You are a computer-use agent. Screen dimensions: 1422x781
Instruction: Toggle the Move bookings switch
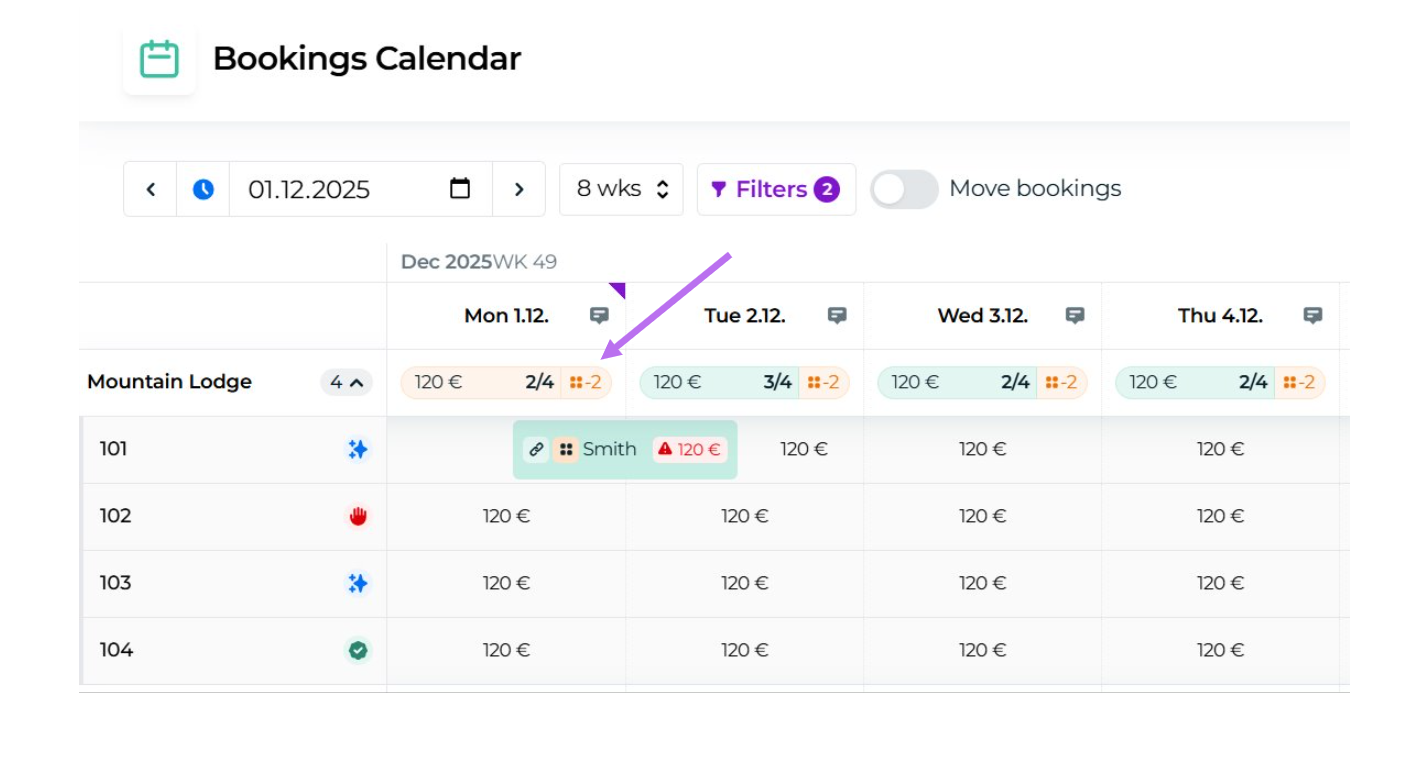pos(904,189)
